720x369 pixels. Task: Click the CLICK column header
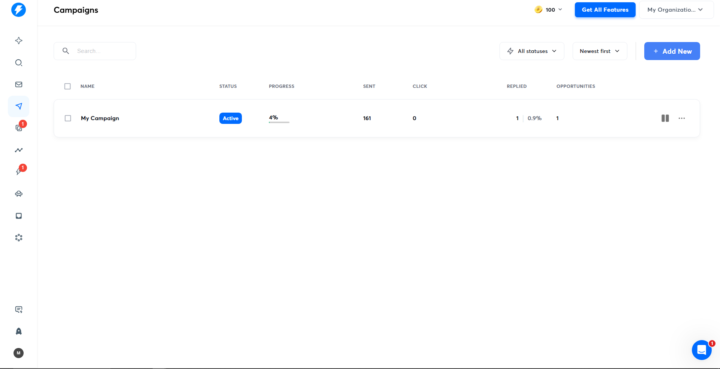(x=420, y=86)
